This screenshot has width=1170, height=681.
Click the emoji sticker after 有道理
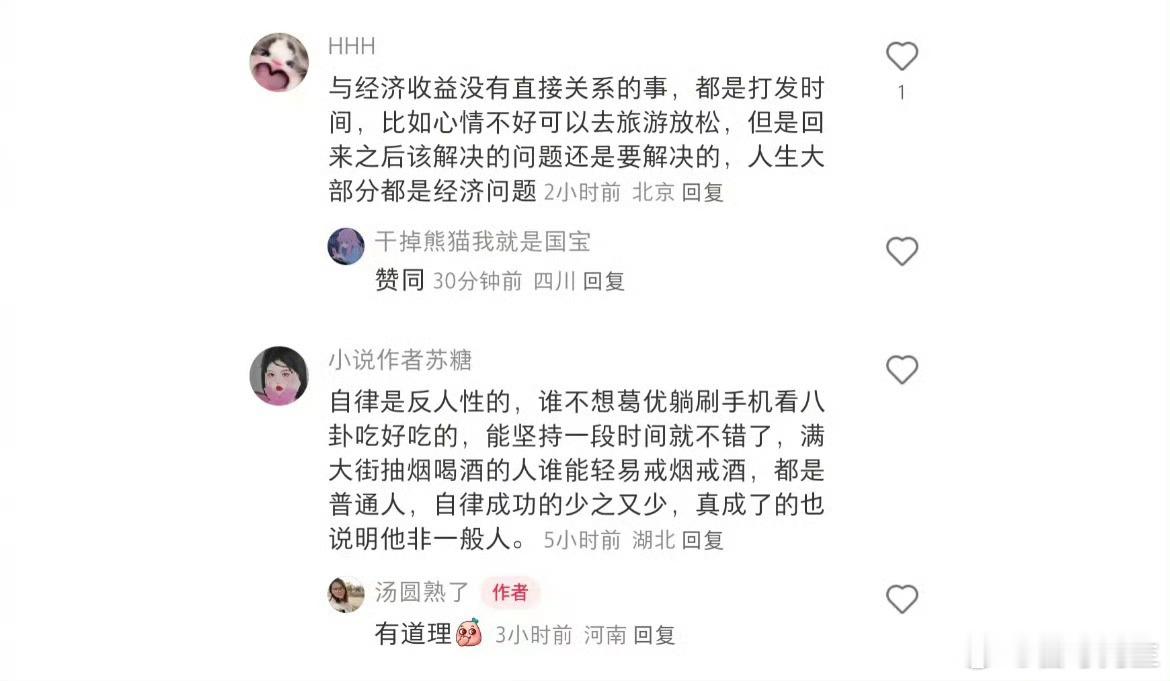(x=469, y=633)
